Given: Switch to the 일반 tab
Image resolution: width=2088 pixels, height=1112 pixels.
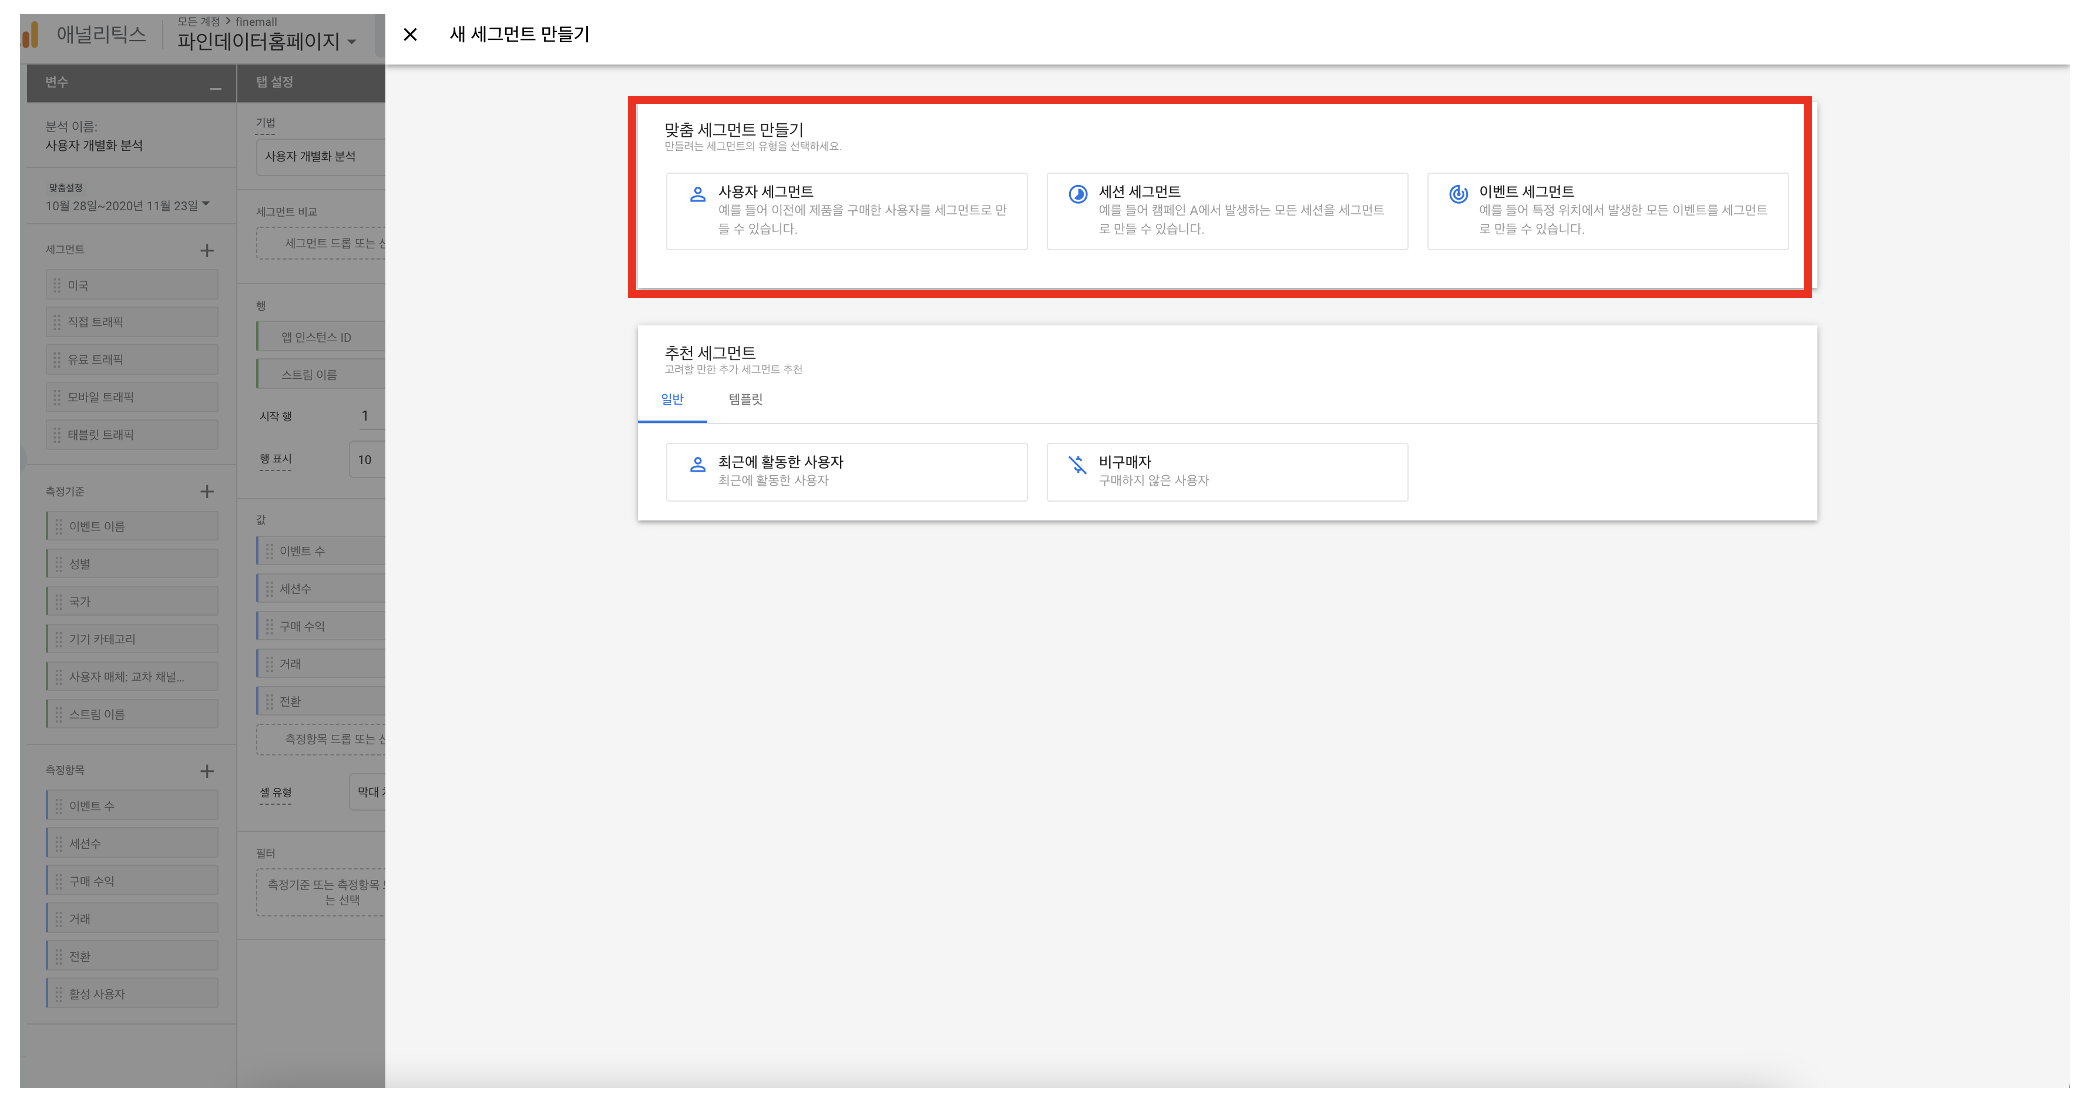Looking at the screenshot, I should coord(672,400).
